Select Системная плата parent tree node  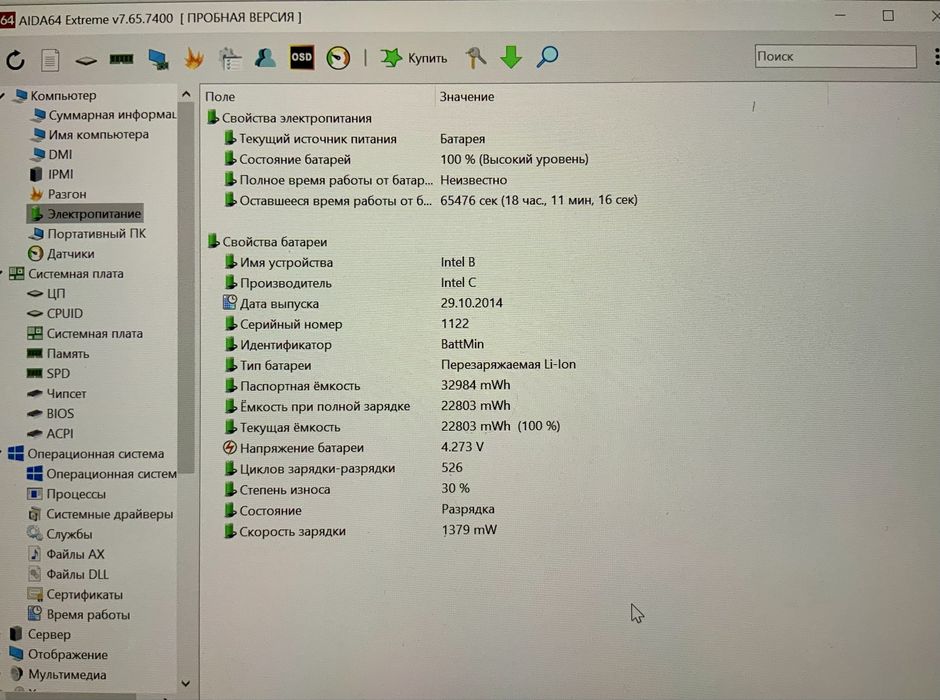[67, 273]
